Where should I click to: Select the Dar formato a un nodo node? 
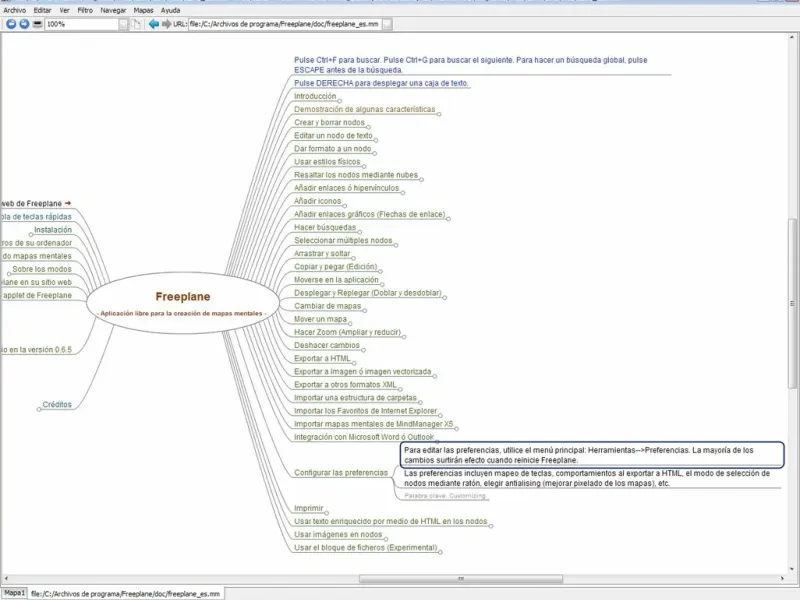pos(333,148)
